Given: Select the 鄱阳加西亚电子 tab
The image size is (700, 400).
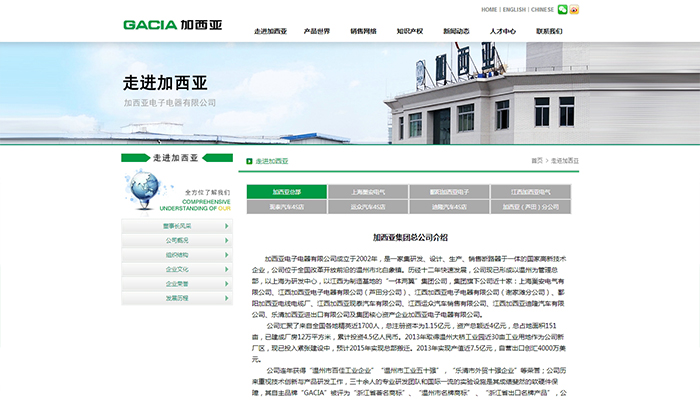Looking at the screenshot, I should tap(449, 192).
